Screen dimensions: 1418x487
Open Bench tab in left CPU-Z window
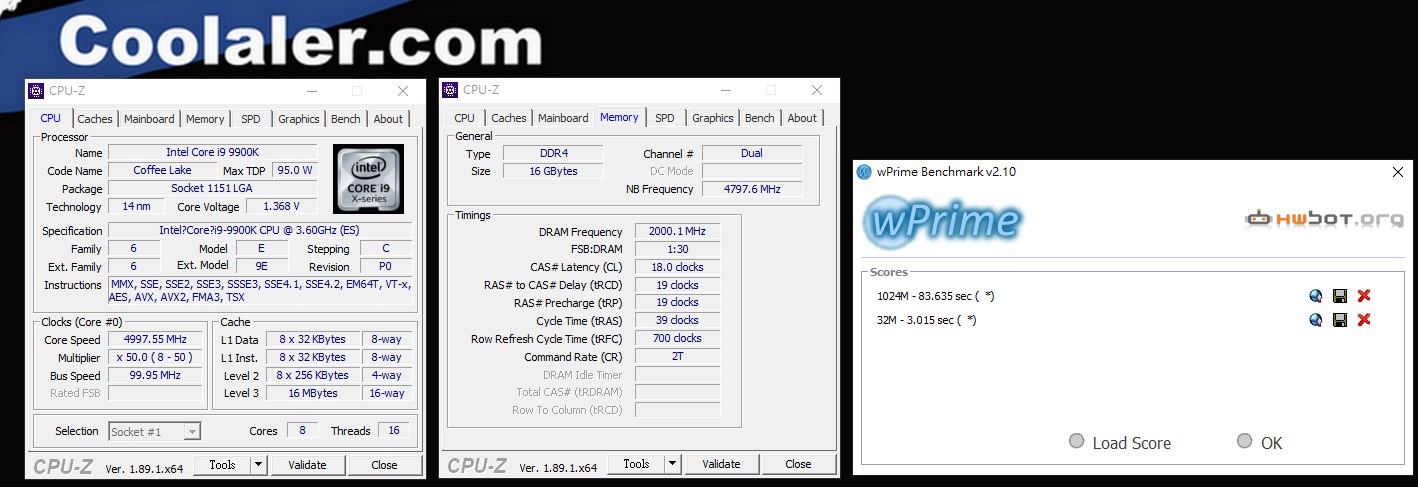pyautogui.click(x=346, y=119)
